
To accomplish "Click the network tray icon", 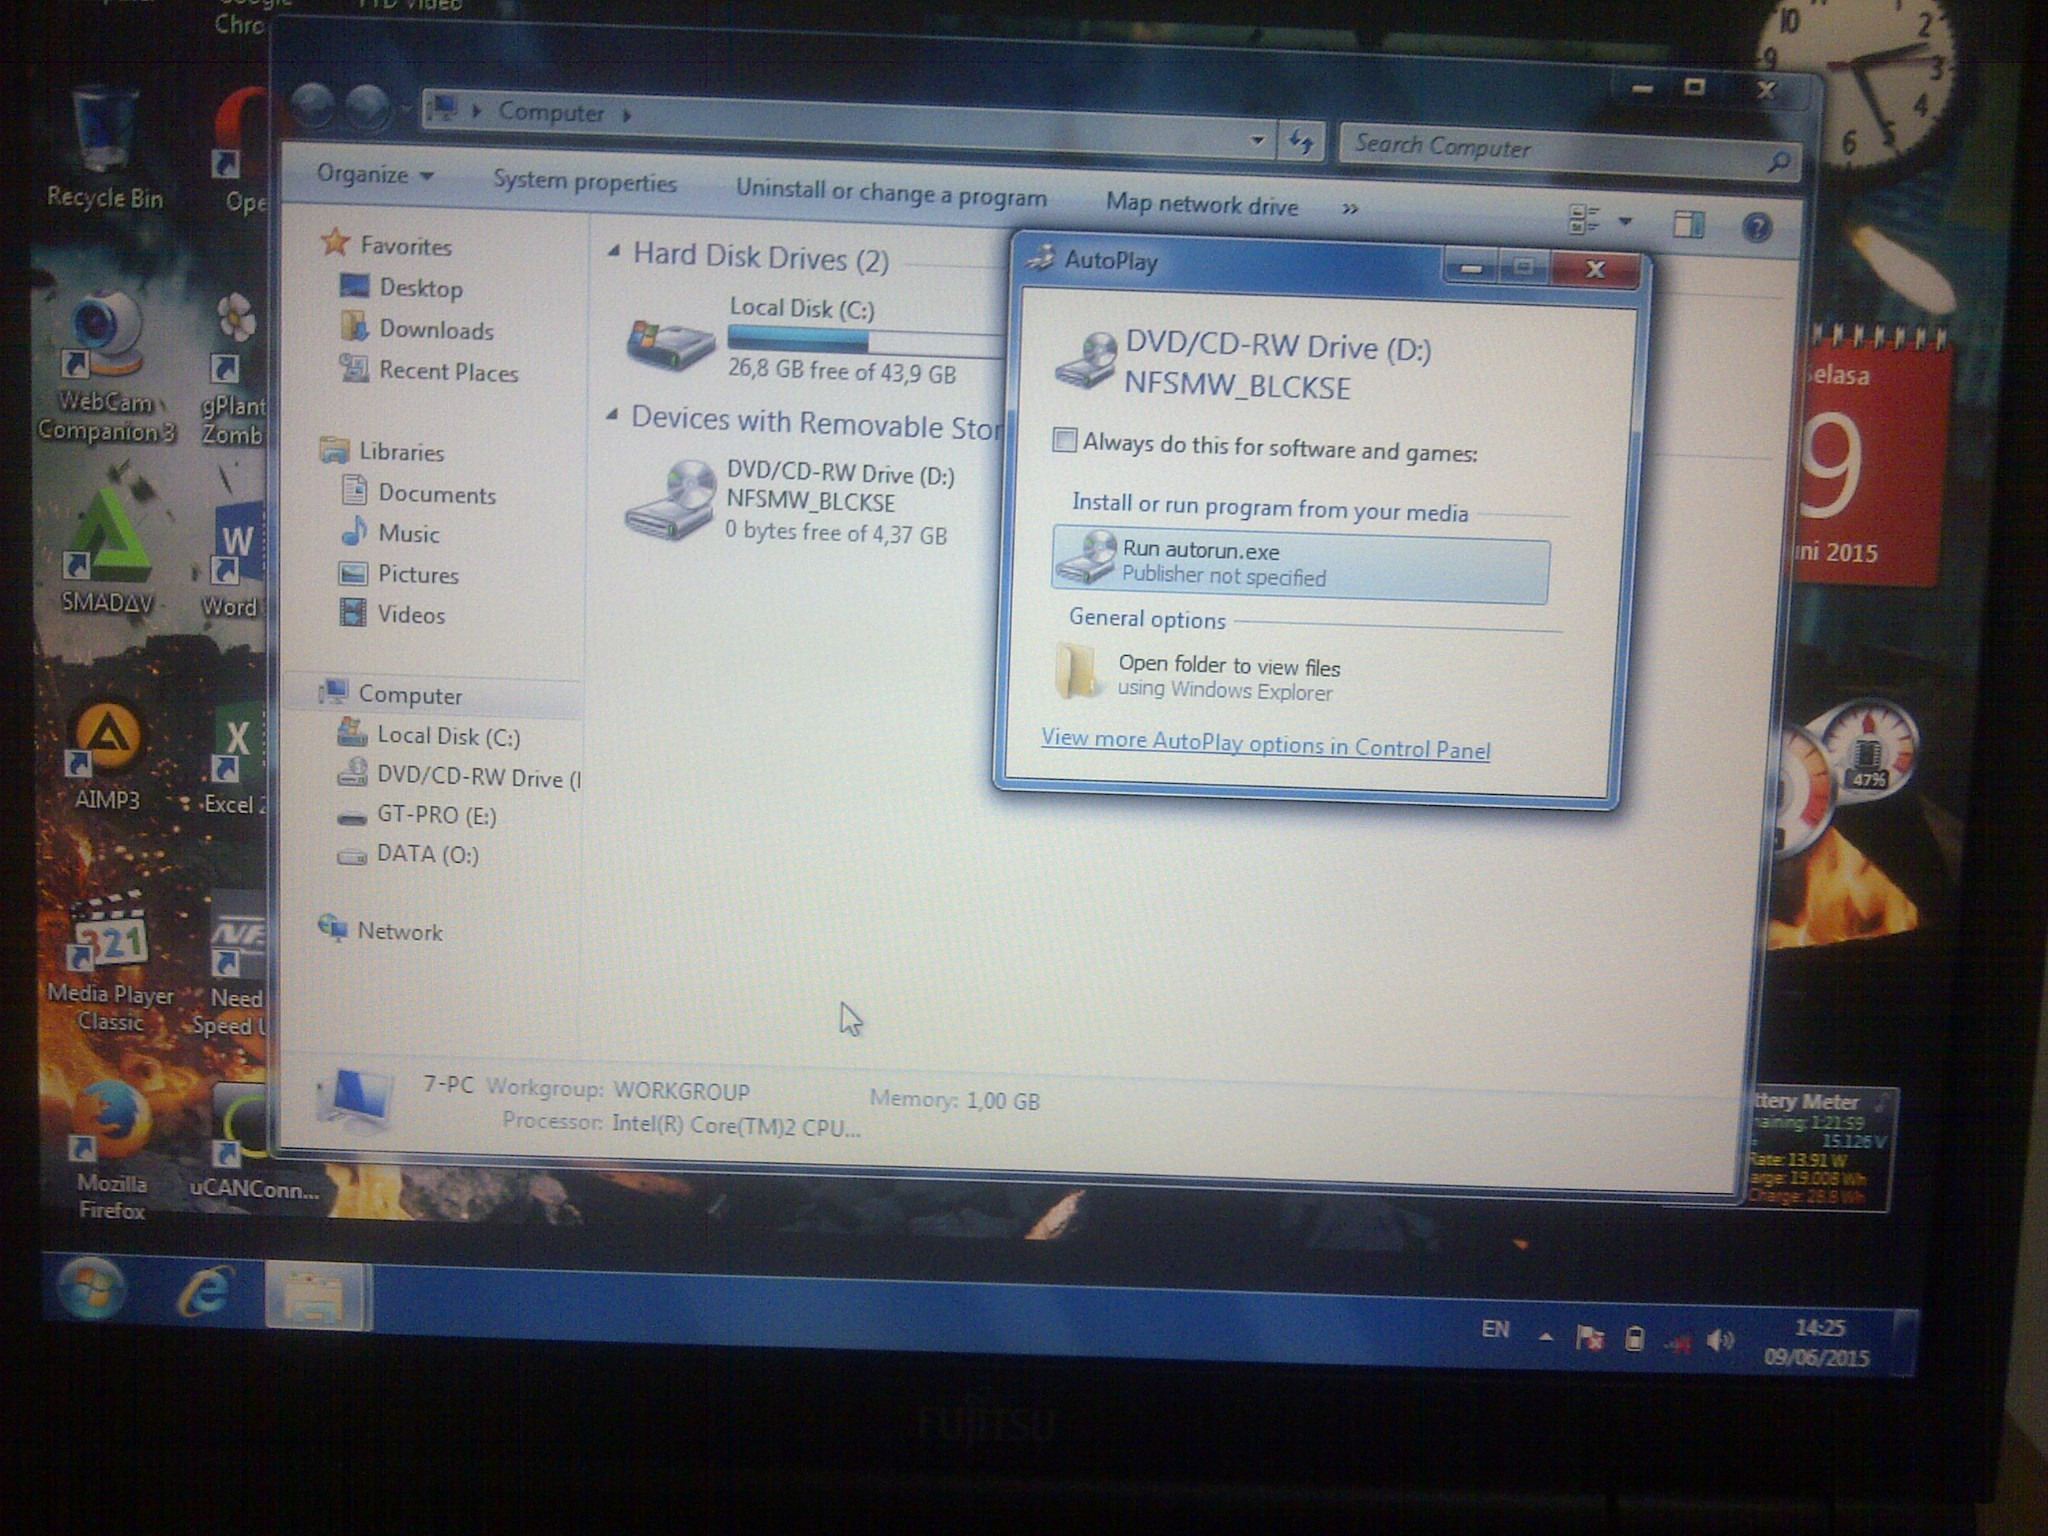I will point(1678,1343).
